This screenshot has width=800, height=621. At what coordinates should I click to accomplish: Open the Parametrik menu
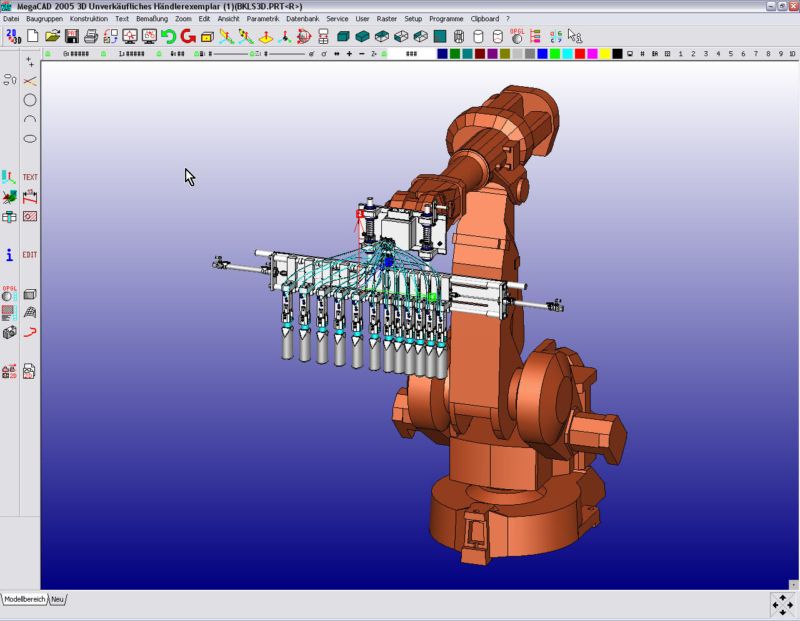click(263, 19)
